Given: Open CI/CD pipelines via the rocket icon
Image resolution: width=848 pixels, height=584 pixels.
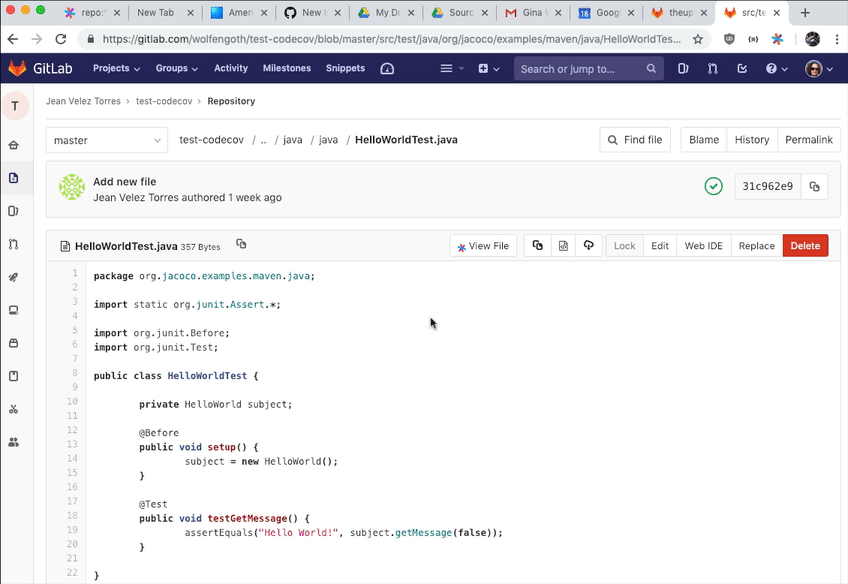Looking at the screenshot, I should tap(15, 277).
